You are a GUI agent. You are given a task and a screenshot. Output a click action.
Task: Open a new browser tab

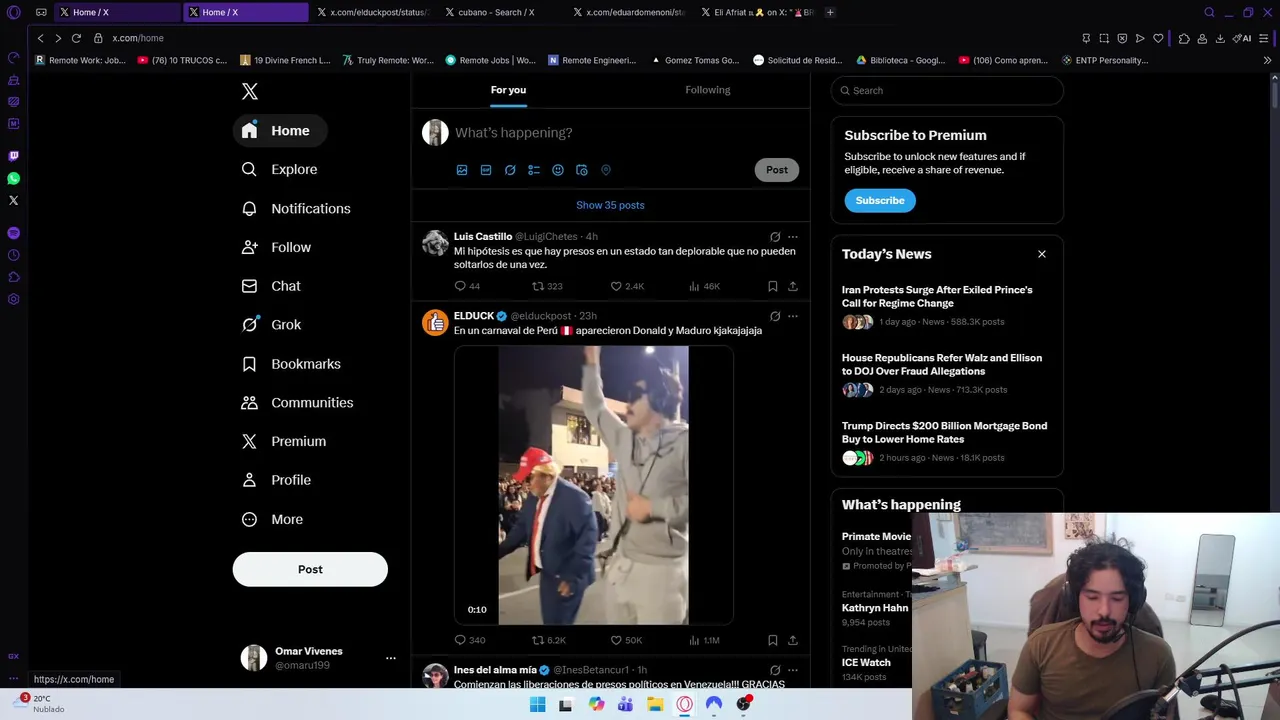point(830,12)
